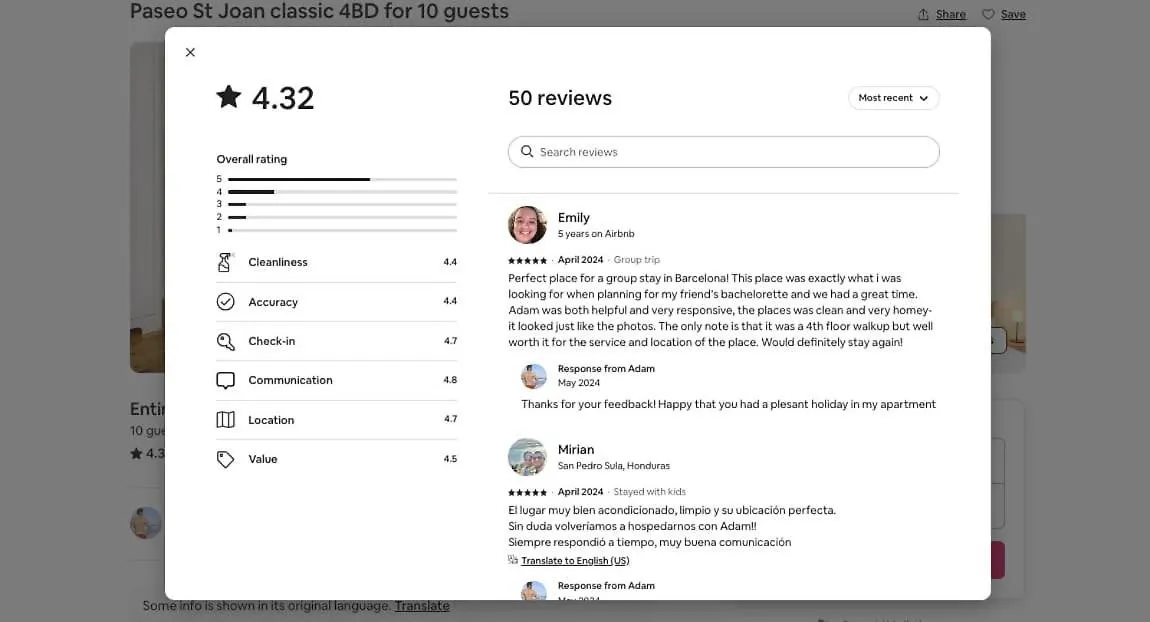Click the 5-star rating bar
The width and height of the screenshot is (1150, 622).
coord(342,179)
